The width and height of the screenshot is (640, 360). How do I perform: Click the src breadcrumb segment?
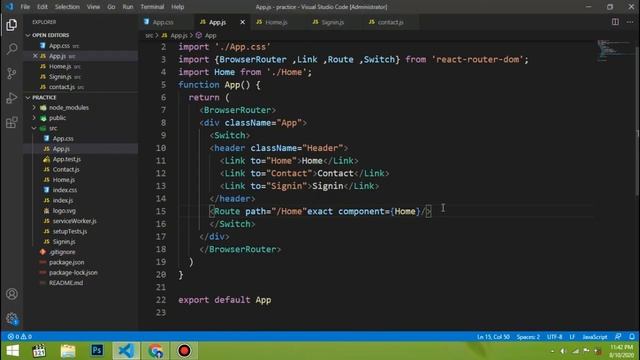pyautogui.click(x=149, y=36)
